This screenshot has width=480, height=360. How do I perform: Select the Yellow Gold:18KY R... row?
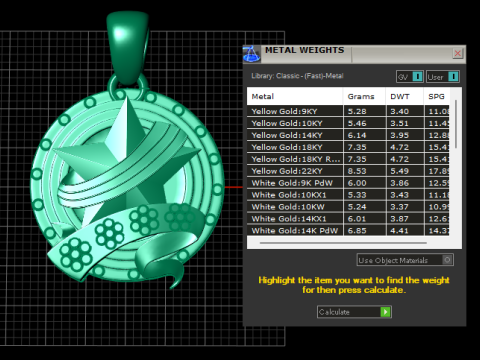348,159
